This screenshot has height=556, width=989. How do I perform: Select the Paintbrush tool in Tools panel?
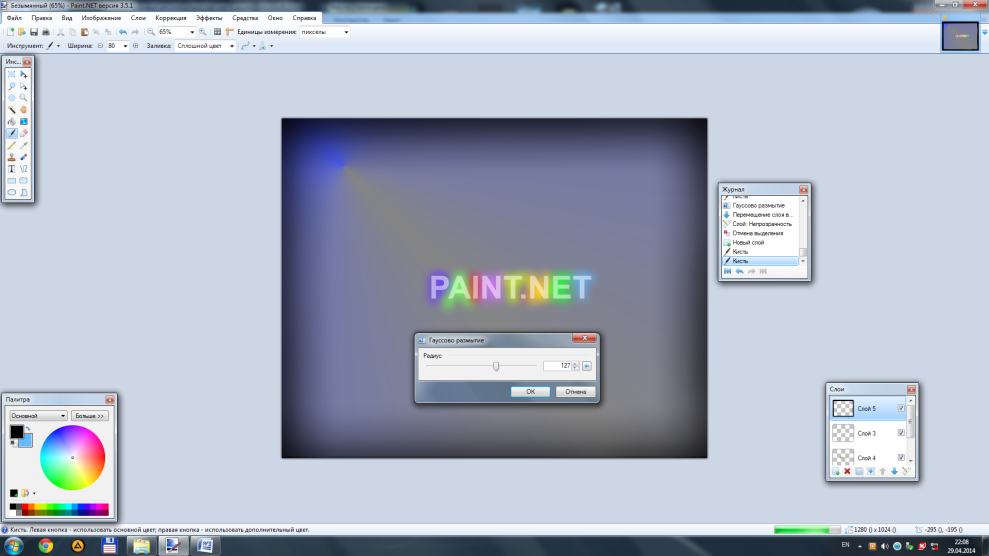11,134
